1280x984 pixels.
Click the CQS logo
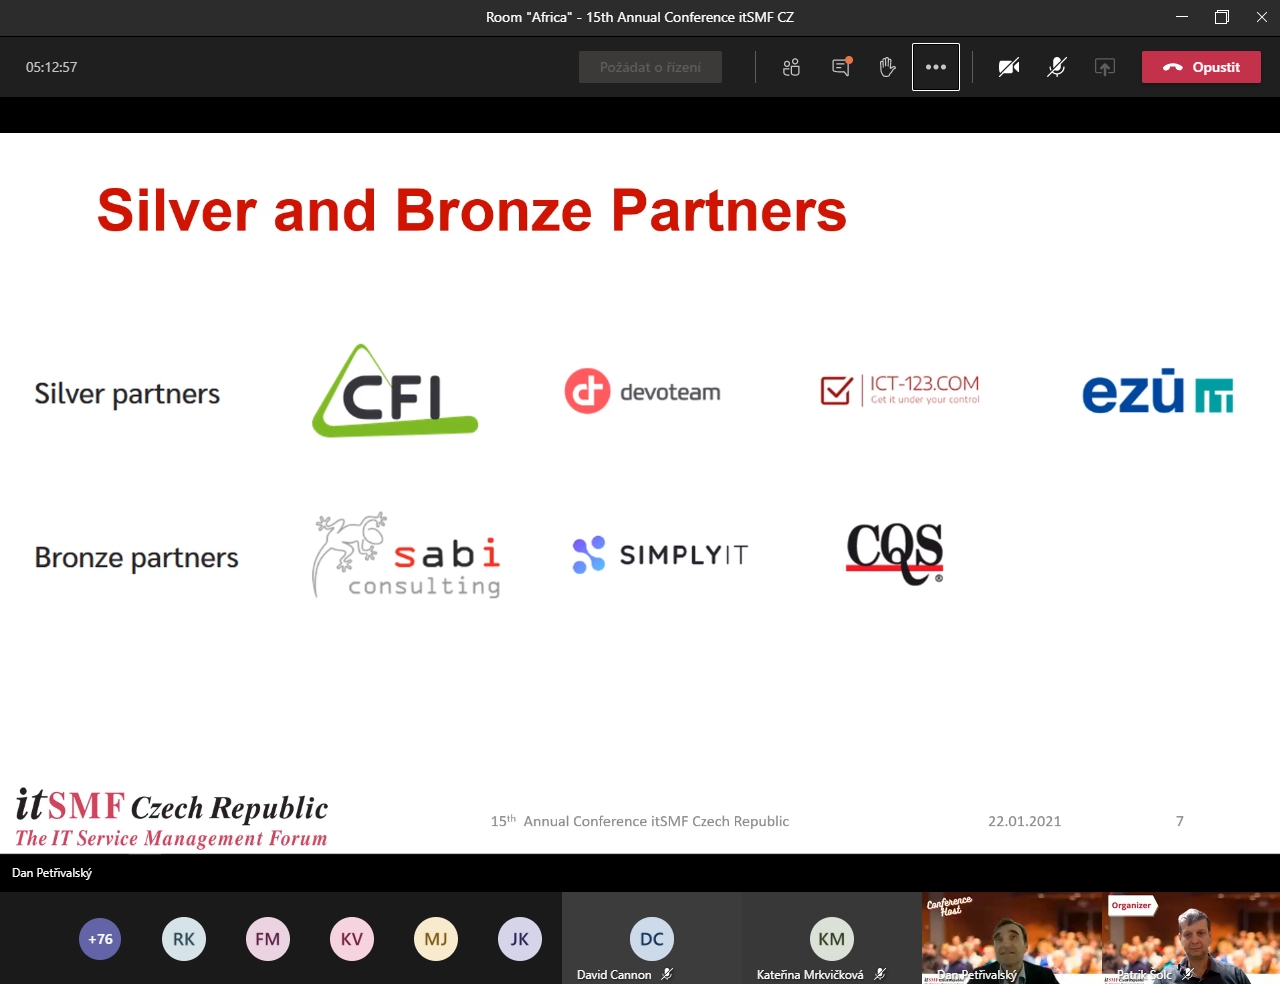pyautogui.click(x=895, y=553)
